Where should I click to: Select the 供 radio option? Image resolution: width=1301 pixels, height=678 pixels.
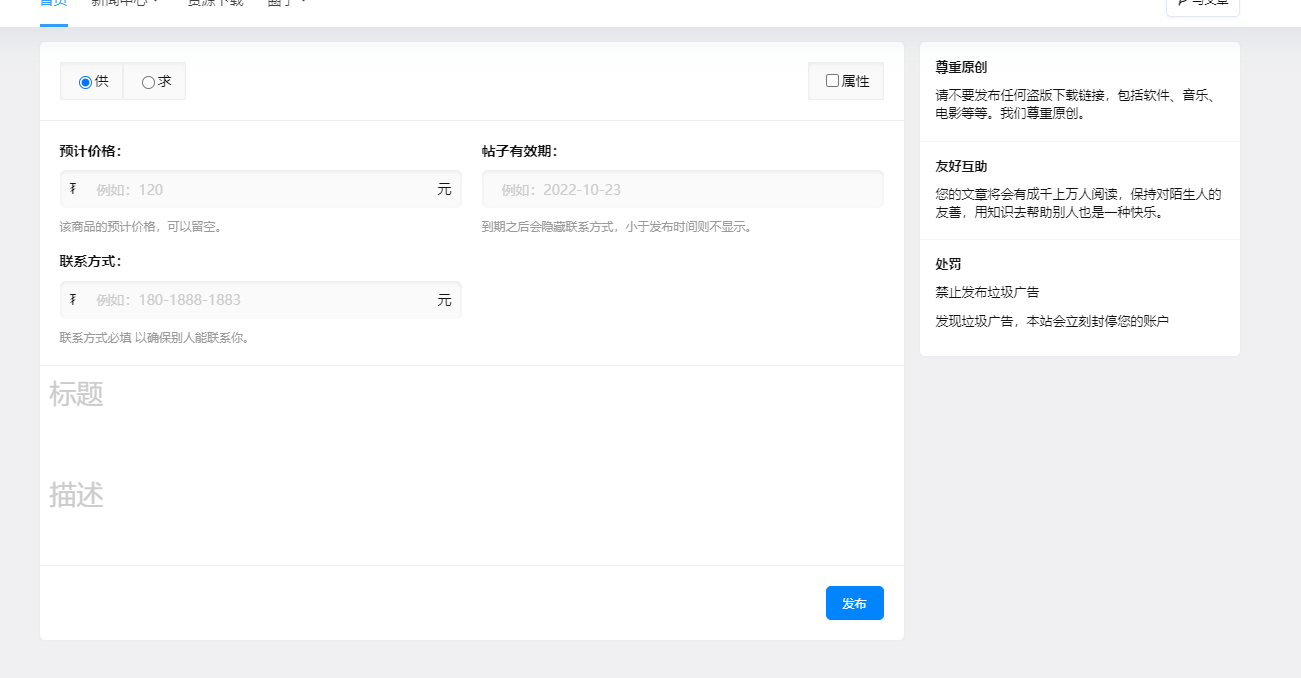point(85,82)
